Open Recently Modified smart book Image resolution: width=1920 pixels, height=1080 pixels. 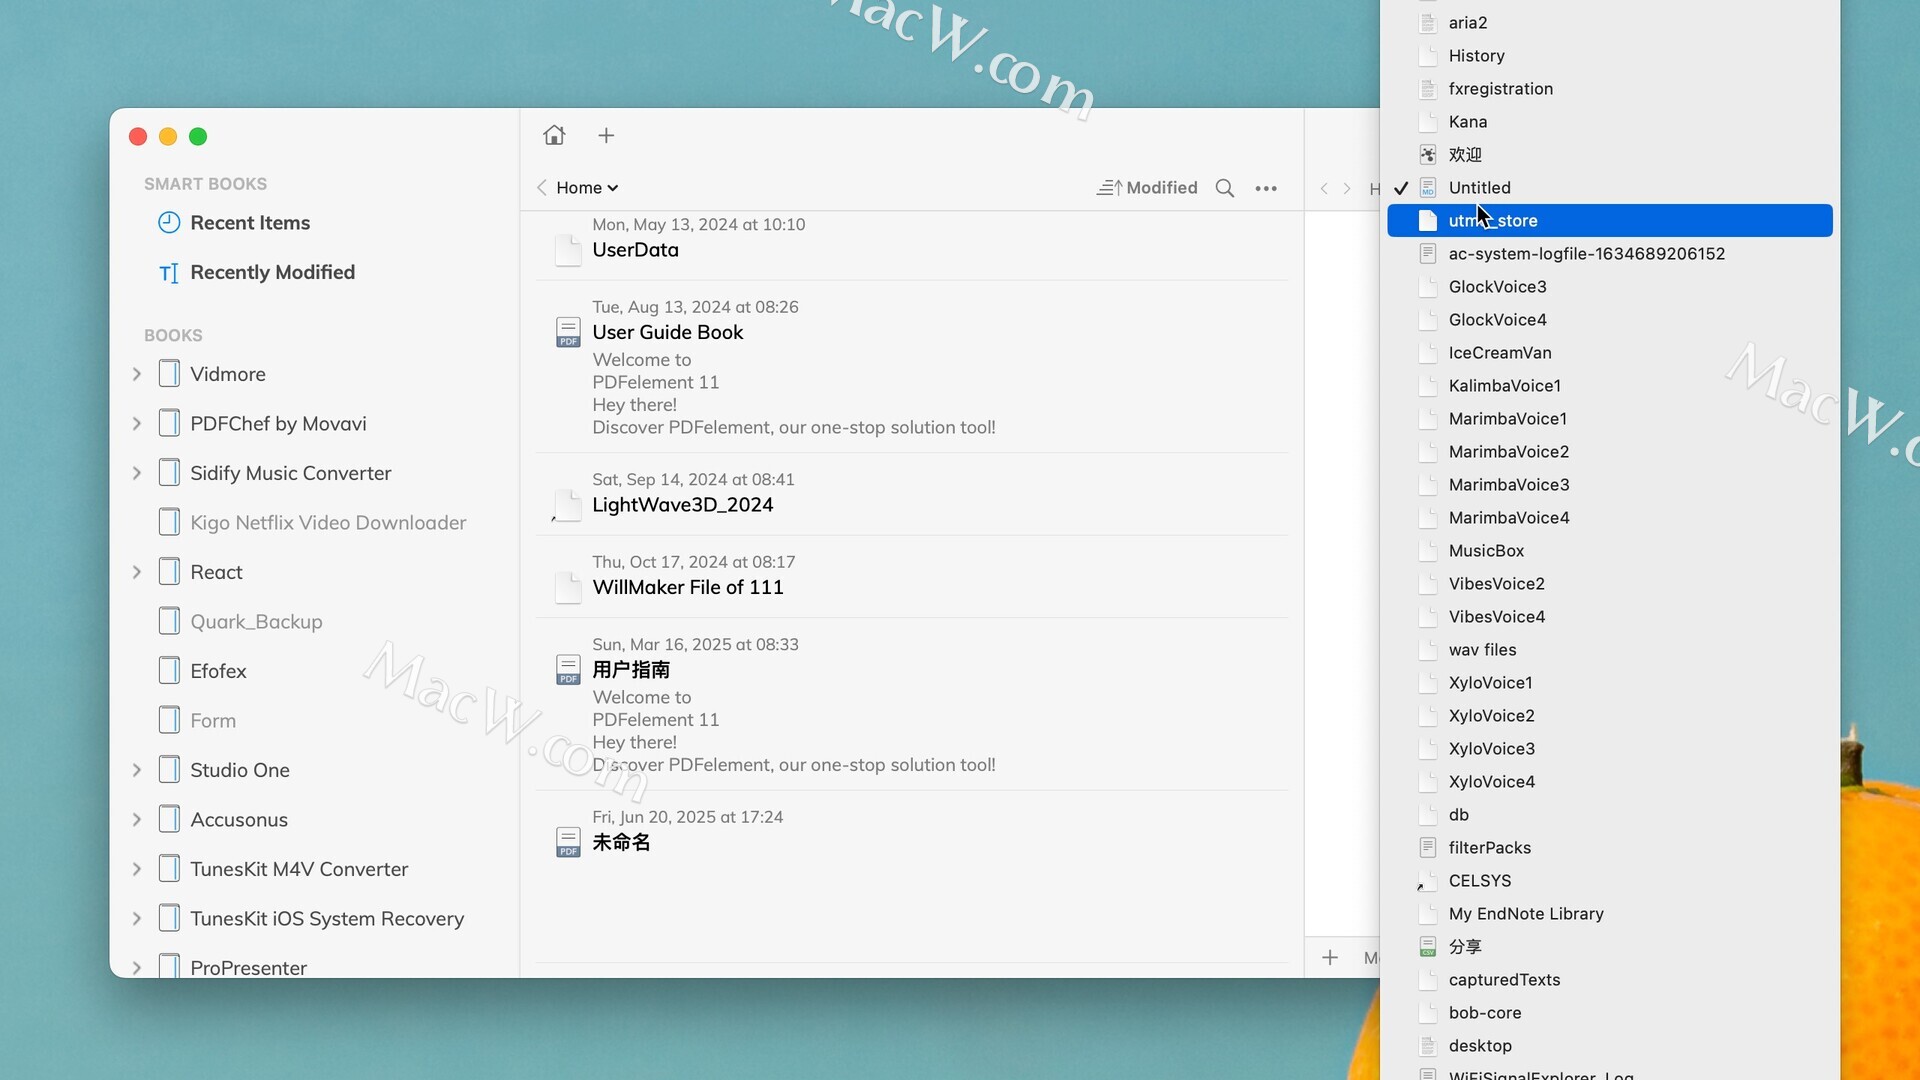pyautogui.click(x=256, y=272)
